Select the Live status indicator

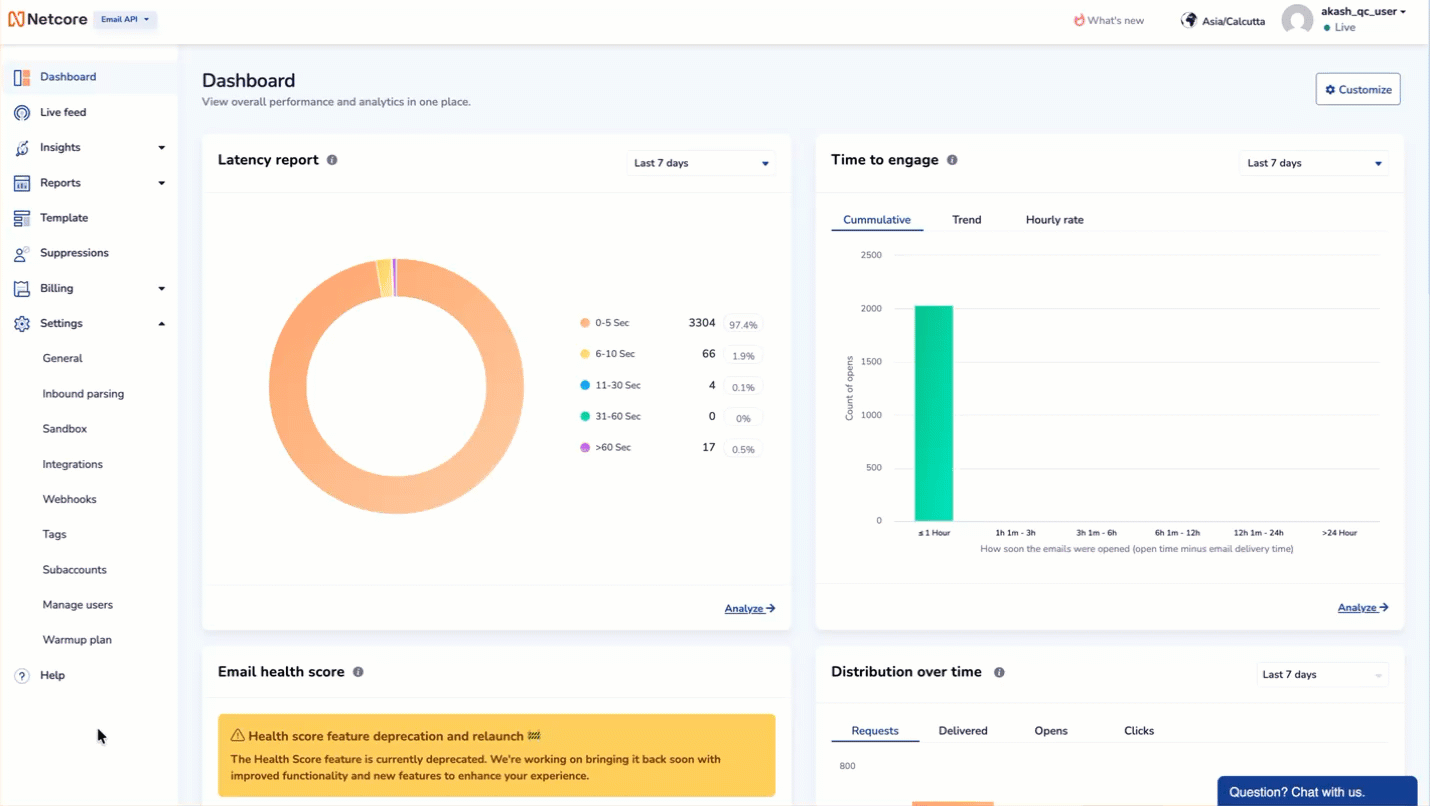[x=1343, y=27]
